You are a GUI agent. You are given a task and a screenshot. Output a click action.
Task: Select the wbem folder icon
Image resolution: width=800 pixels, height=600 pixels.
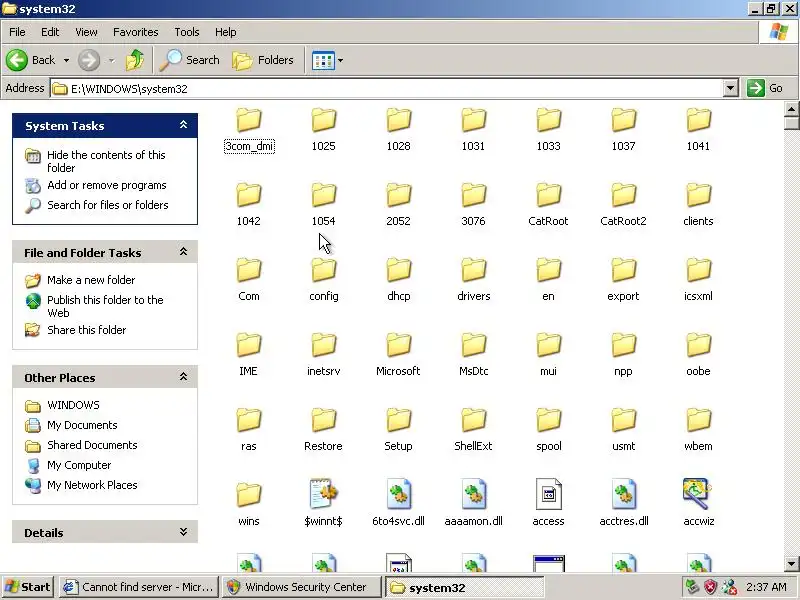pyautogui.click(x=698, y=420)
